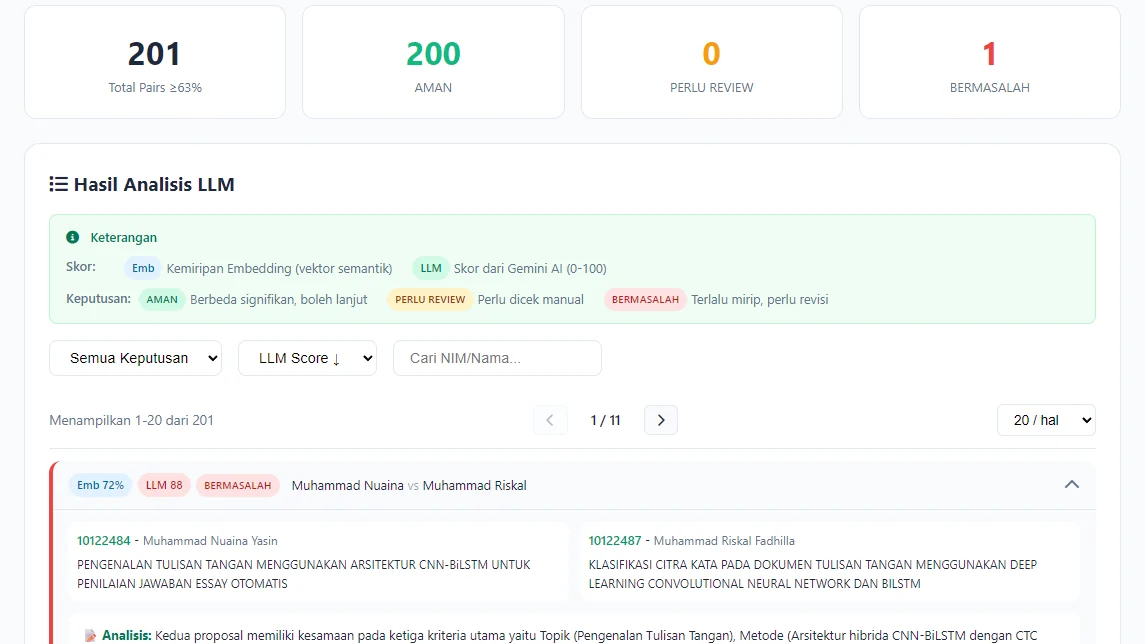Click the list icon beside Hasil Analisis LLM
This screenshot has width=1145, height=644.
point(58,184)
